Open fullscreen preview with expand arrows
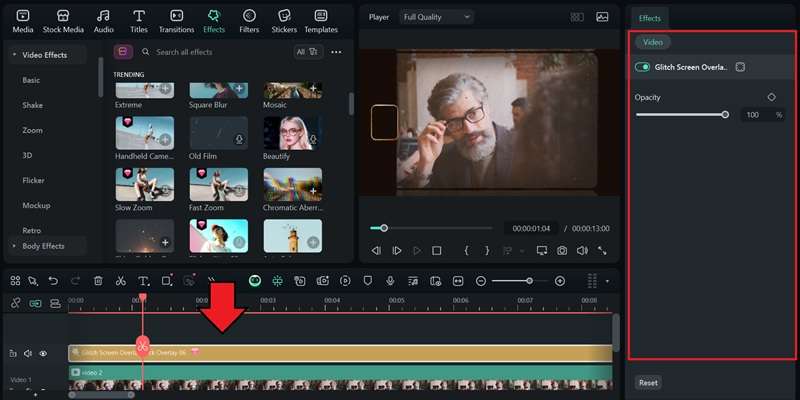The width and height of the screenshot is (800, 400). pyautogui.click(x=602, y=251)
